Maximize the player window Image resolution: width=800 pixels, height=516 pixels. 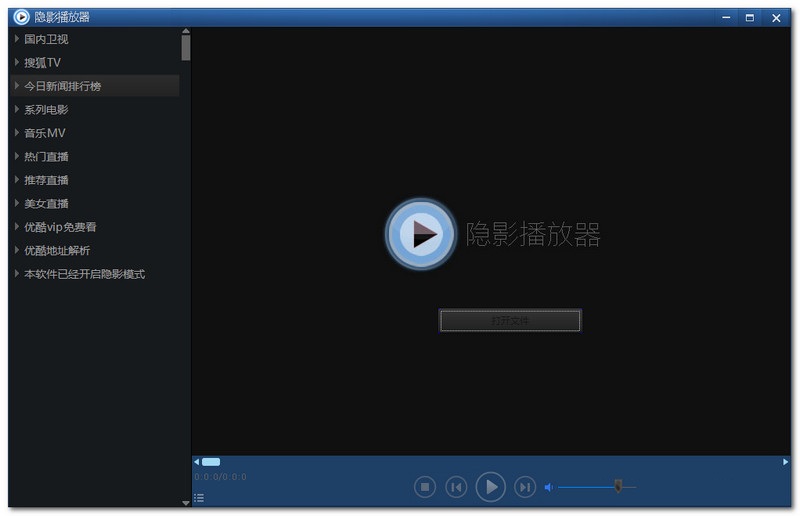coord(750,17)
